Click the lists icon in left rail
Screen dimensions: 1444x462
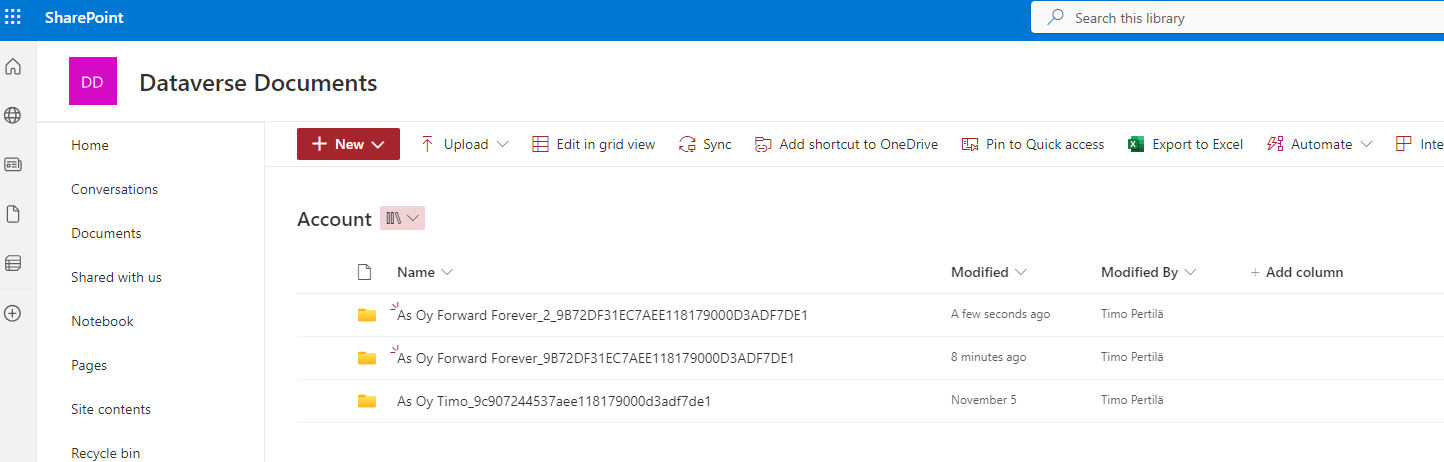13,264
